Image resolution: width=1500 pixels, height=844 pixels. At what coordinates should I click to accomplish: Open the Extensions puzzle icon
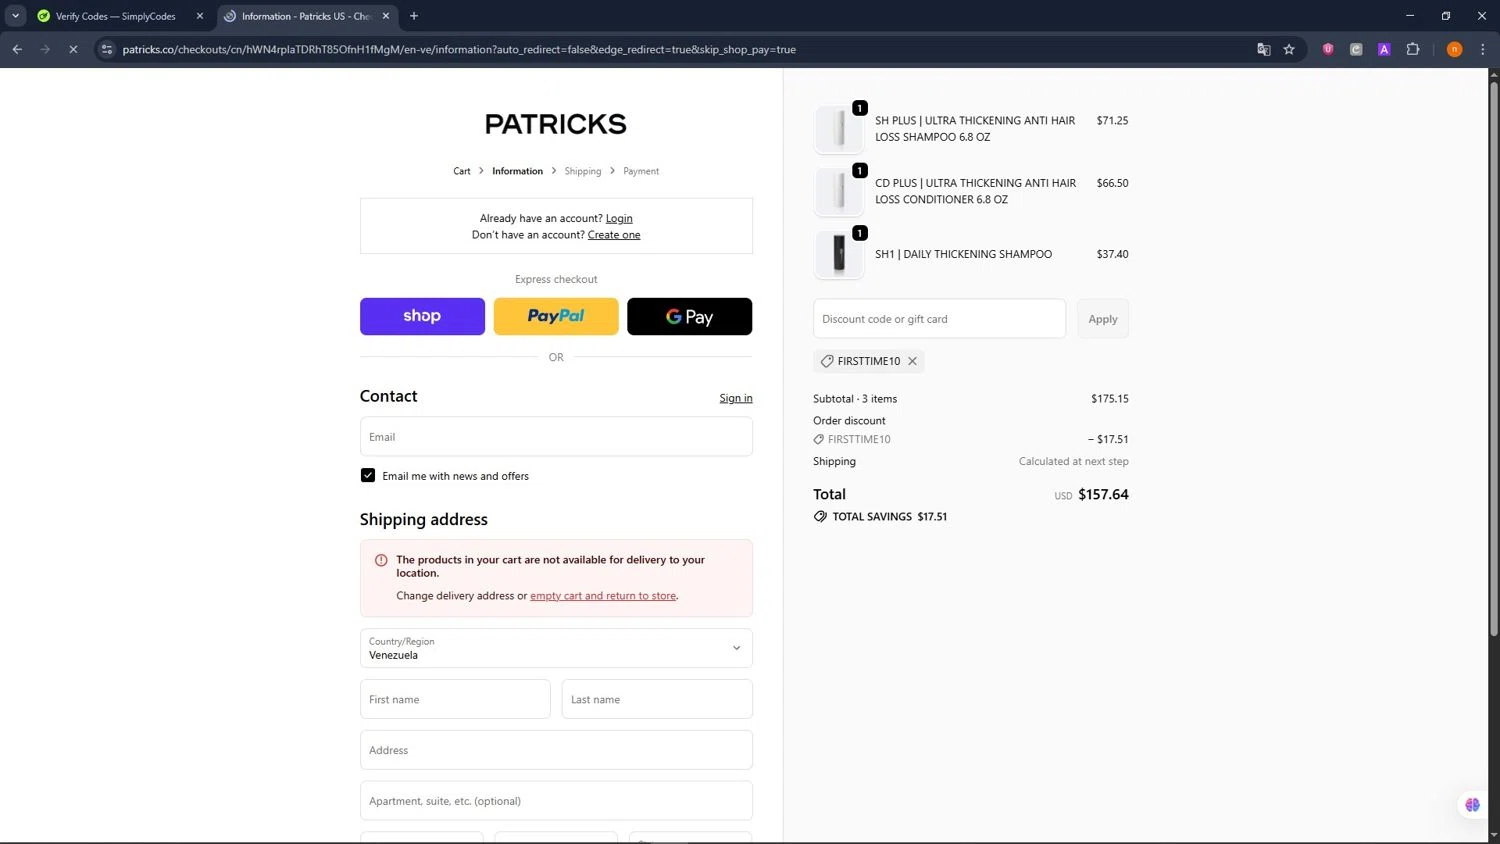pyautogui.click(x=1413, y=49)
